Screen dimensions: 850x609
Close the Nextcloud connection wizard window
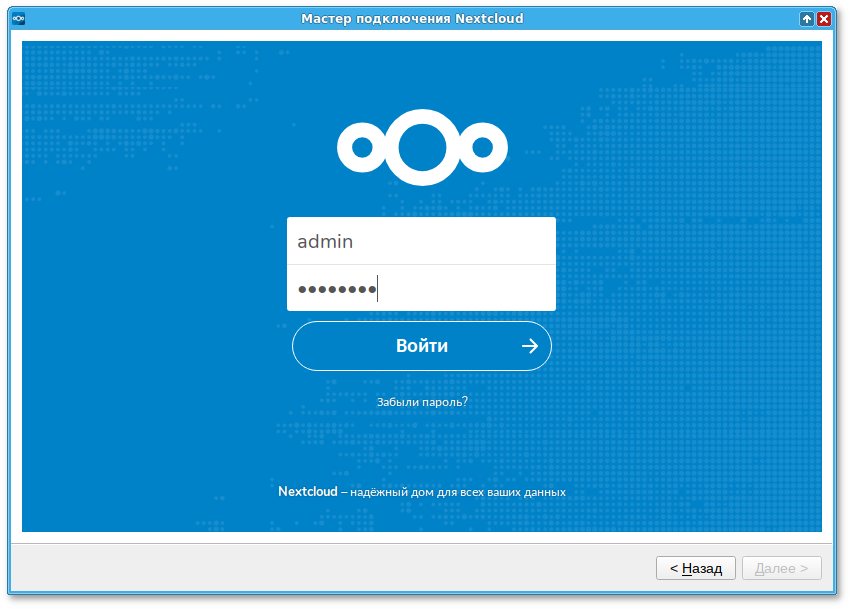pyautogui.click(x=824, y=19)
